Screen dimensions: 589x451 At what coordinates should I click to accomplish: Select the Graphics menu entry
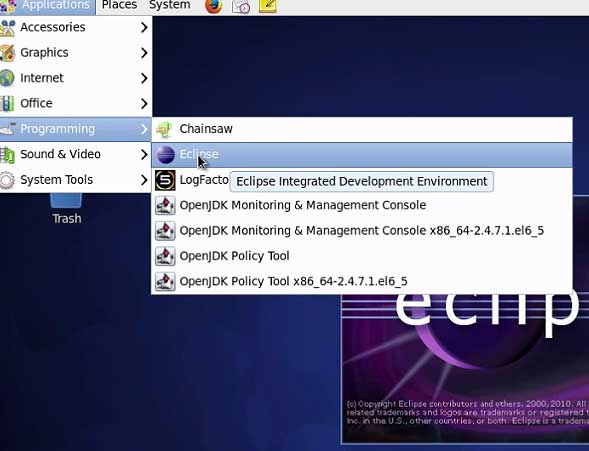pos(76,53)
